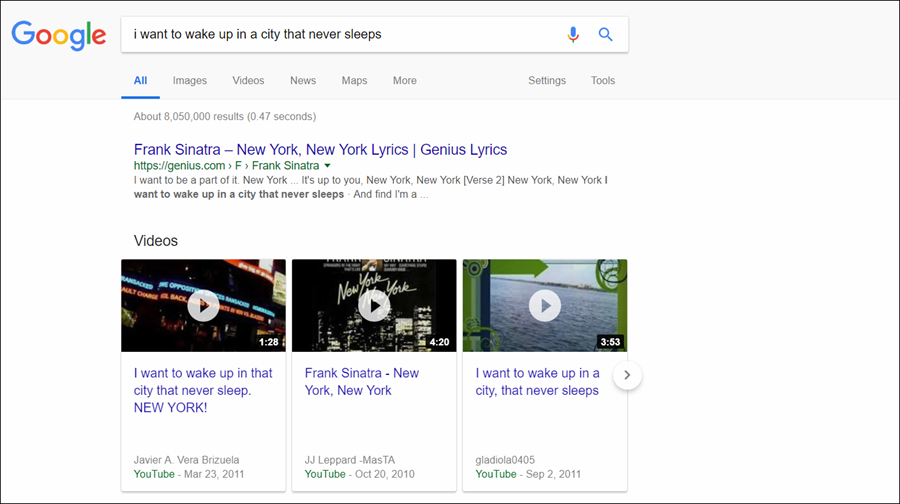900x504 pixels.
Task: Switch to the Images tab
Action: pos(189,81)
